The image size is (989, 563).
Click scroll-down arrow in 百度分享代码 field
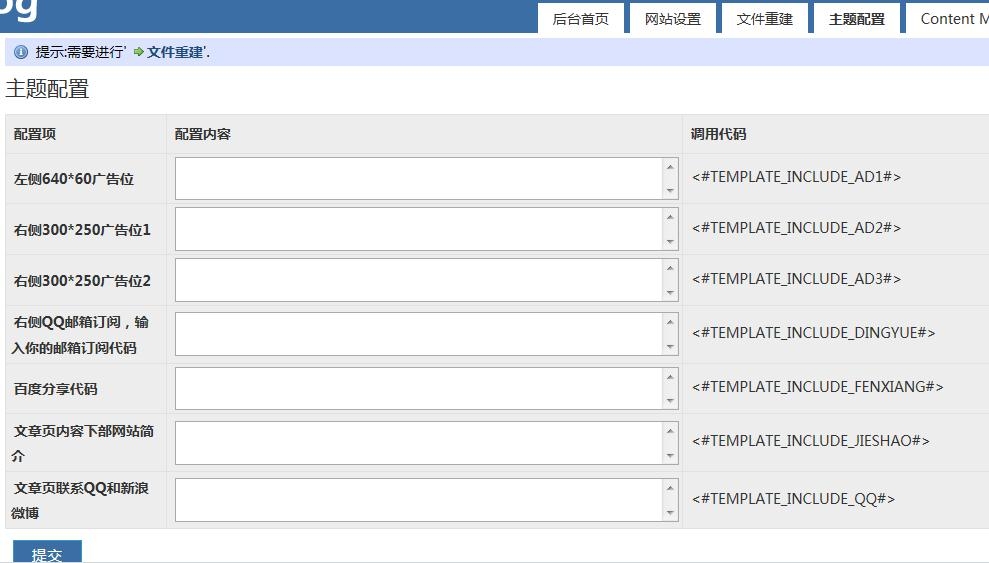[x=670, y=400]
